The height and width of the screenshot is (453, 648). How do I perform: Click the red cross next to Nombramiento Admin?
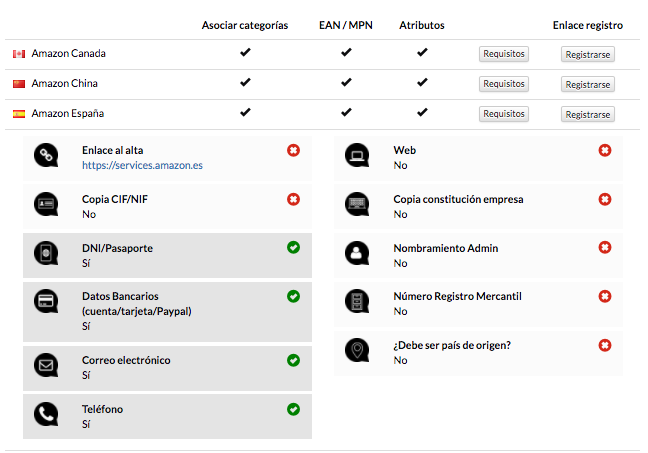pyautogui.click(x=605, y=248)
